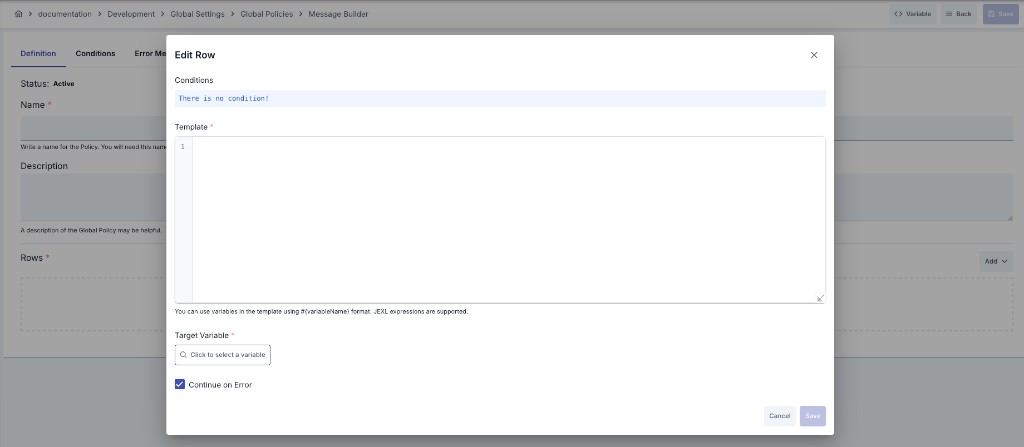Click Save in the Edit Row dialog
1024x447 pixels.
click(x=812, y=416)
